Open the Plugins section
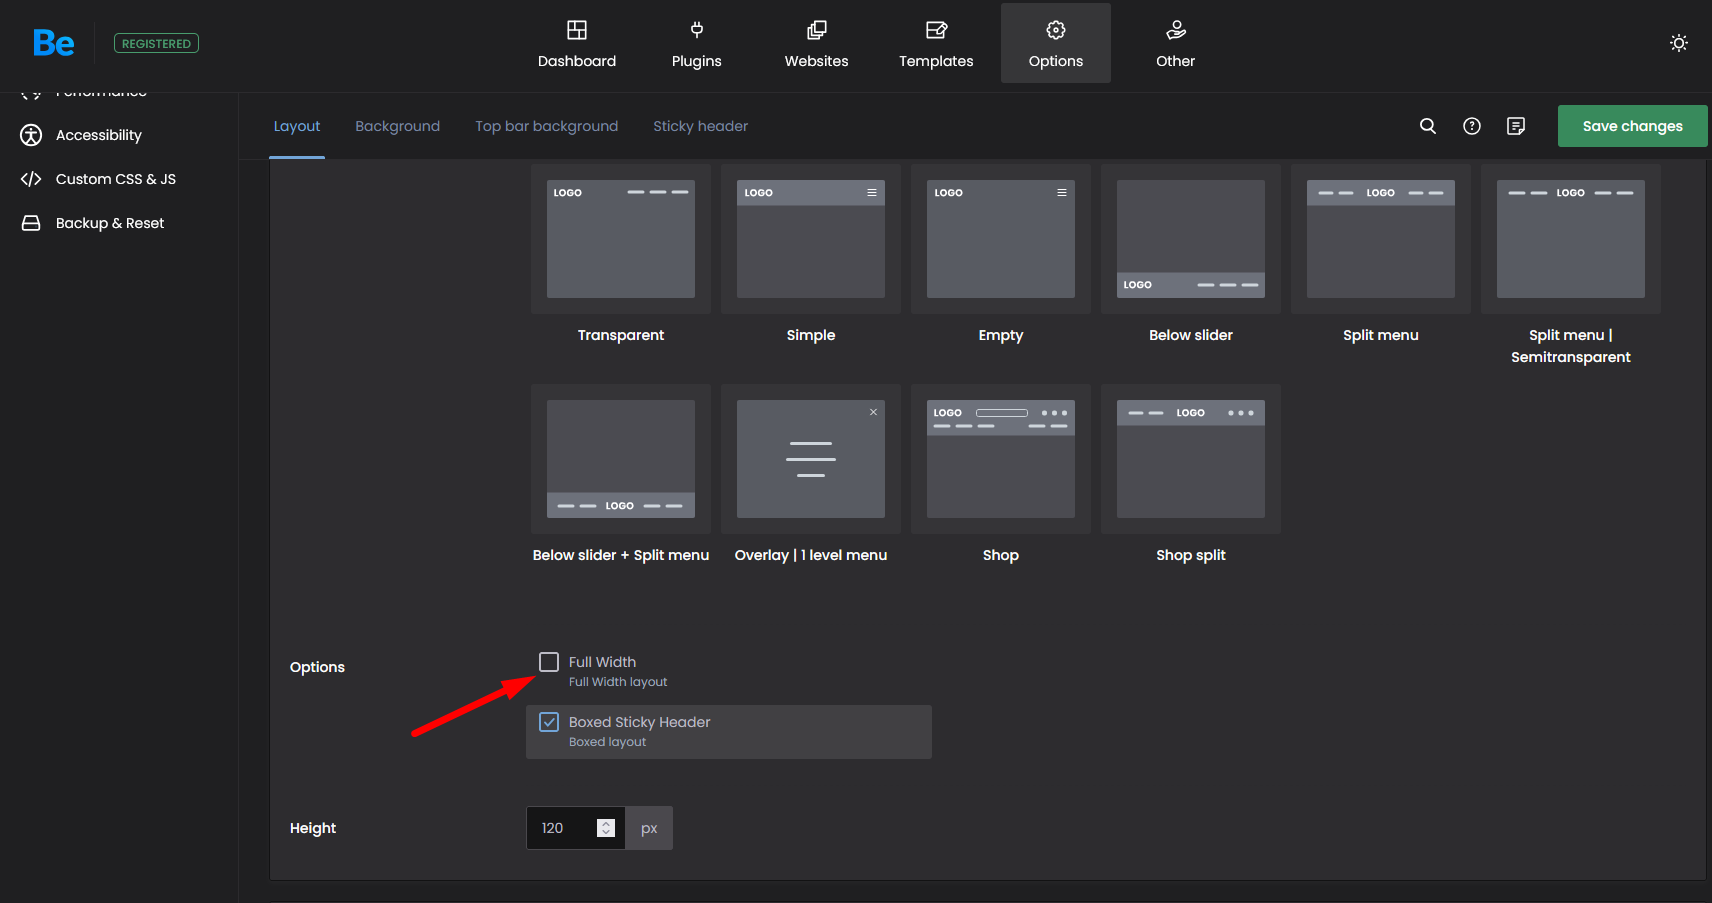This screenshot has height=903, width=1712. click(x=697, y=43)
